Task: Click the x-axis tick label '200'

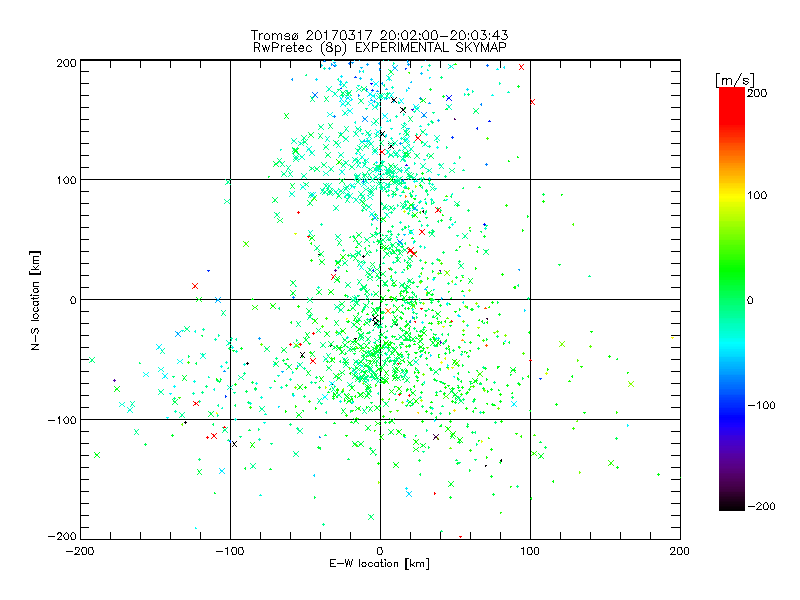Action: tap(680, 551)
